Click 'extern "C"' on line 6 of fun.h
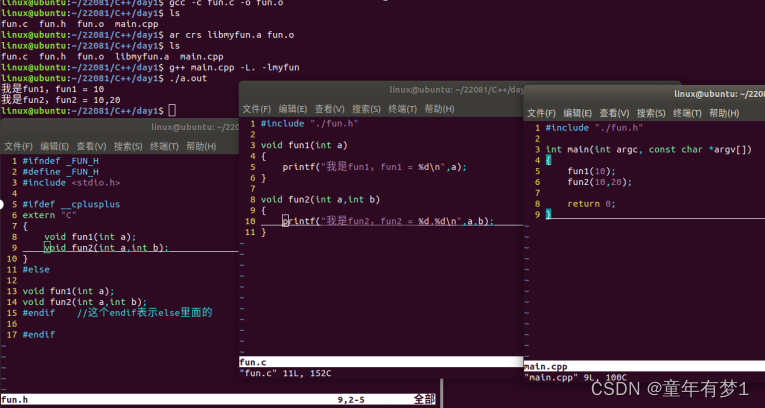 pyautogui.click(x=50, y=215)
